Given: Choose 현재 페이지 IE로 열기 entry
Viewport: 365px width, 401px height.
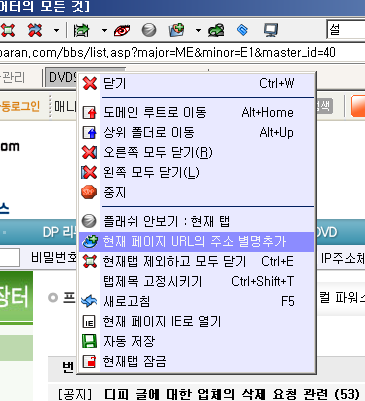Looking at the screenshot, I should click(197, 322).
